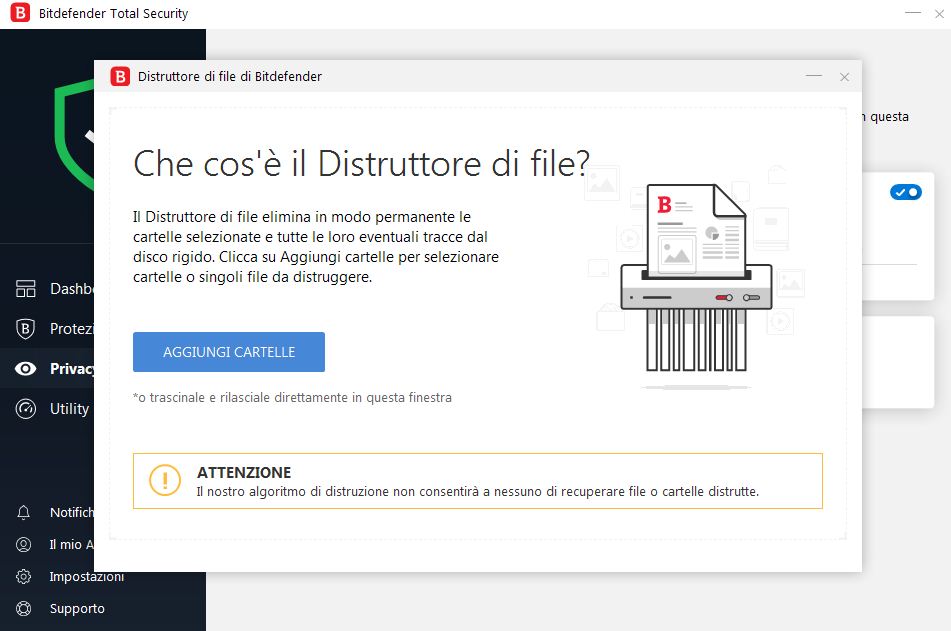Close the Bitdefender Total Security window

click(939, 13)
